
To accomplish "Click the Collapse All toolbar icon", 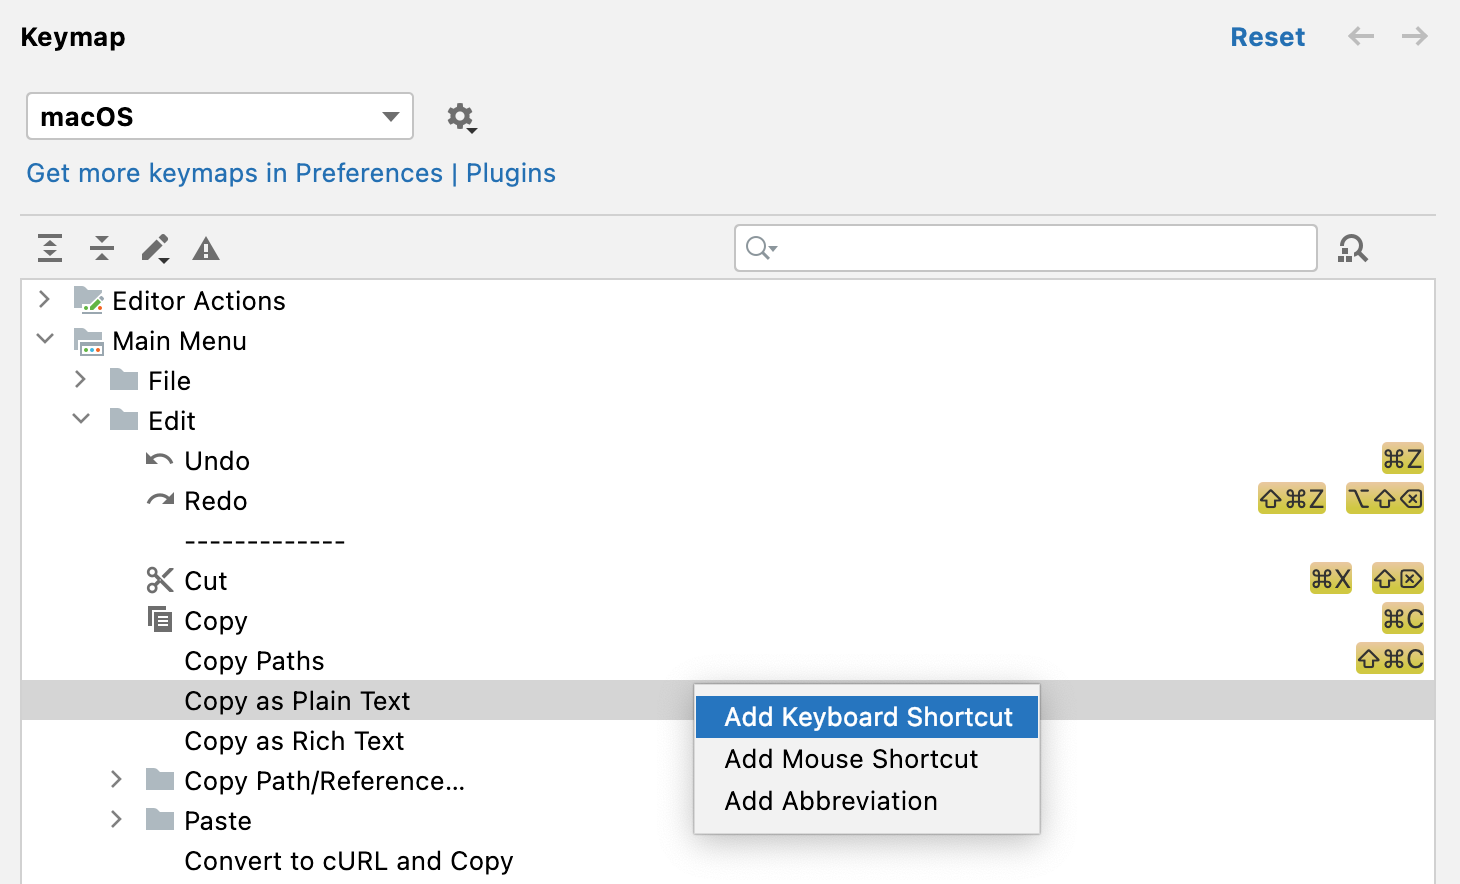I will (x=102, y=248).
